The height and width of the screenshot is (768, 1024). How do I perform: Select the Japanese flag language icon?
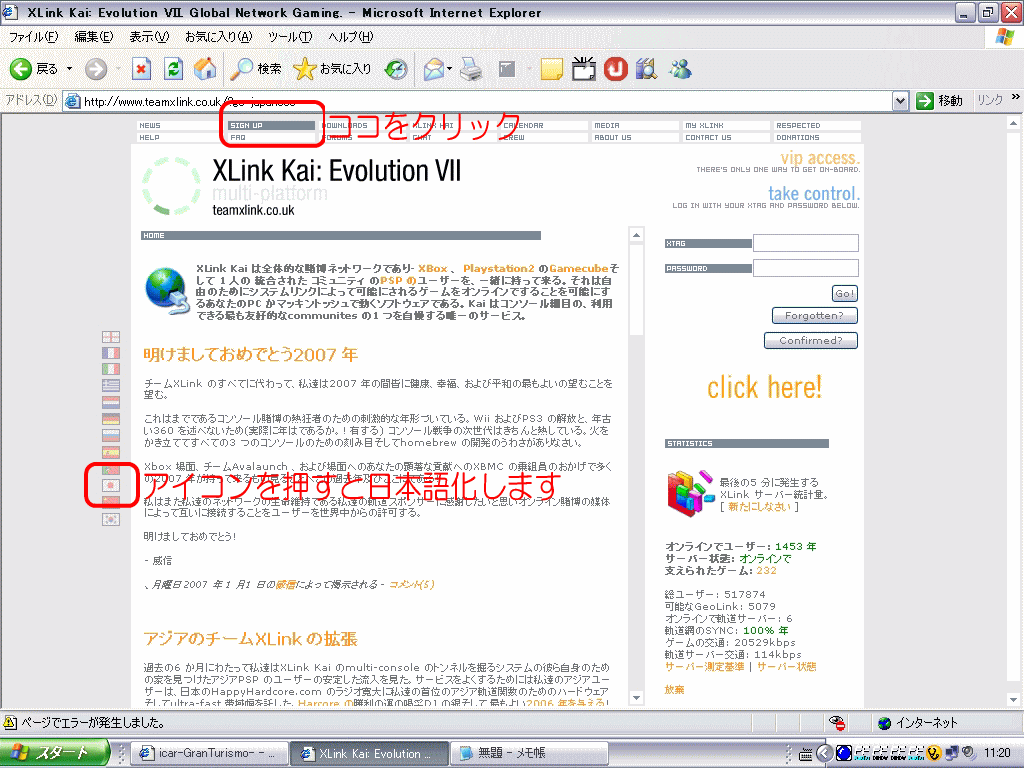tap(111, 485)
